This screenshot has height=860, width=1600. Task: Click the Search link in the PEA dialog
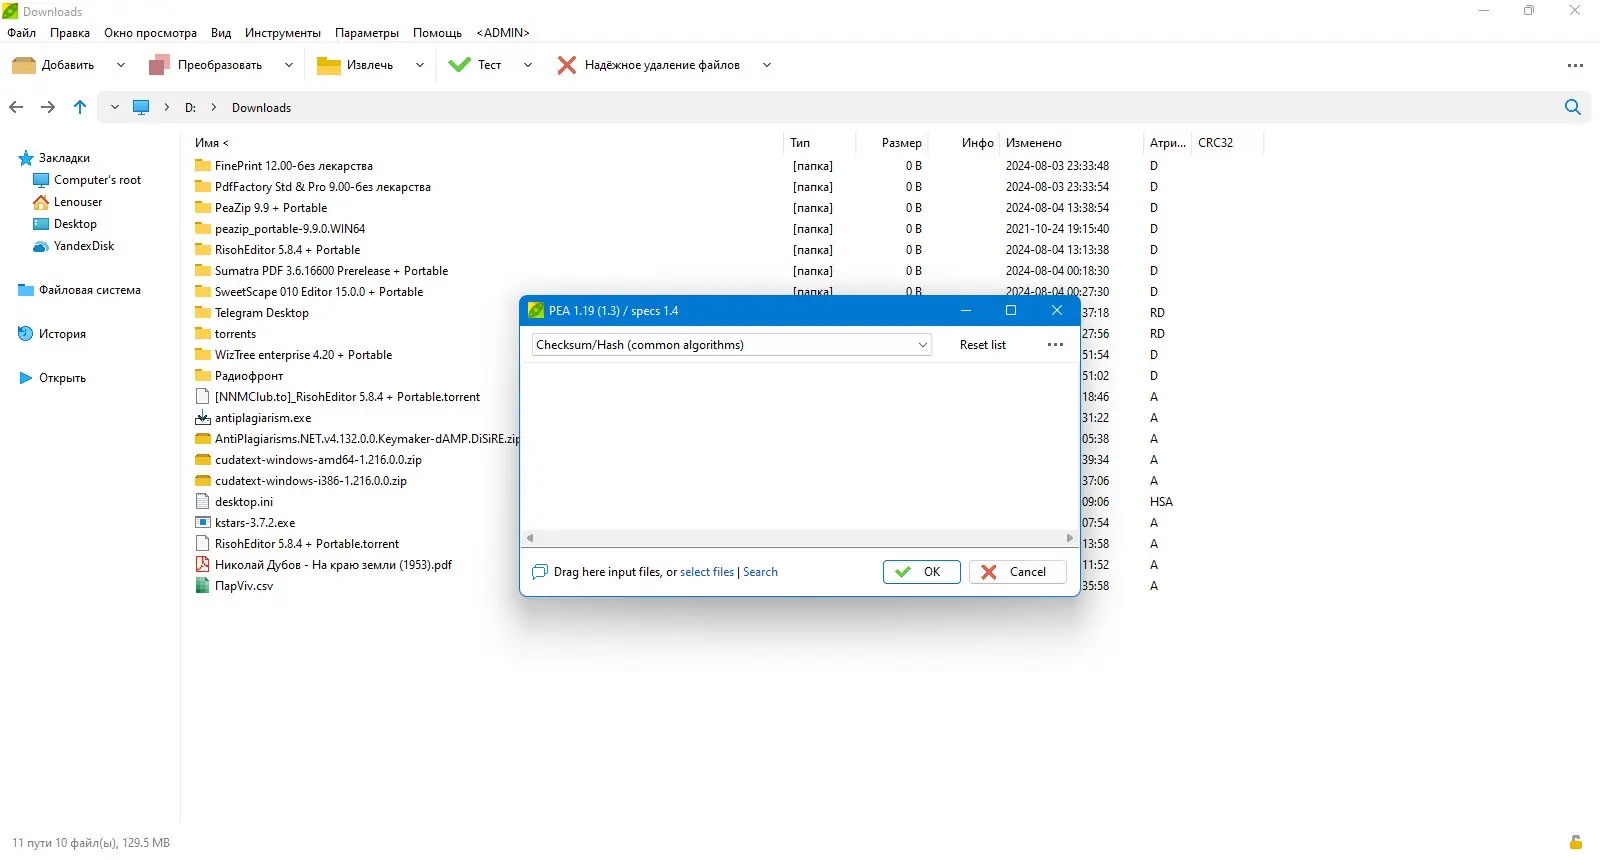click(760, 572)
